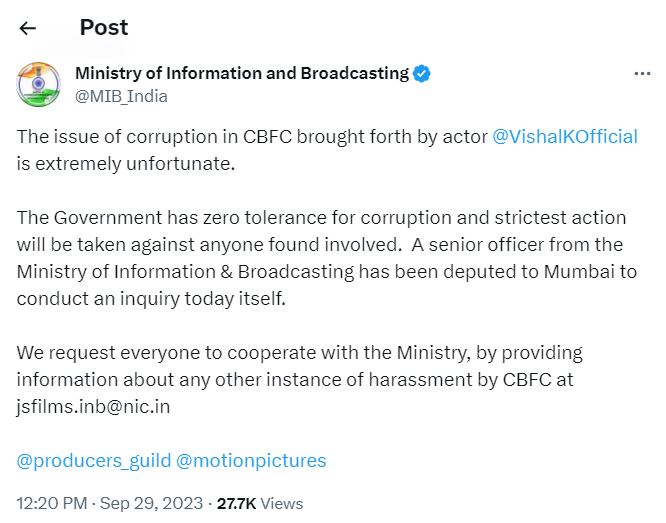Click the 'is extremely unfortunate' text line
The image size is (666, 523).
pyautogui.click(x=125, y=163)
